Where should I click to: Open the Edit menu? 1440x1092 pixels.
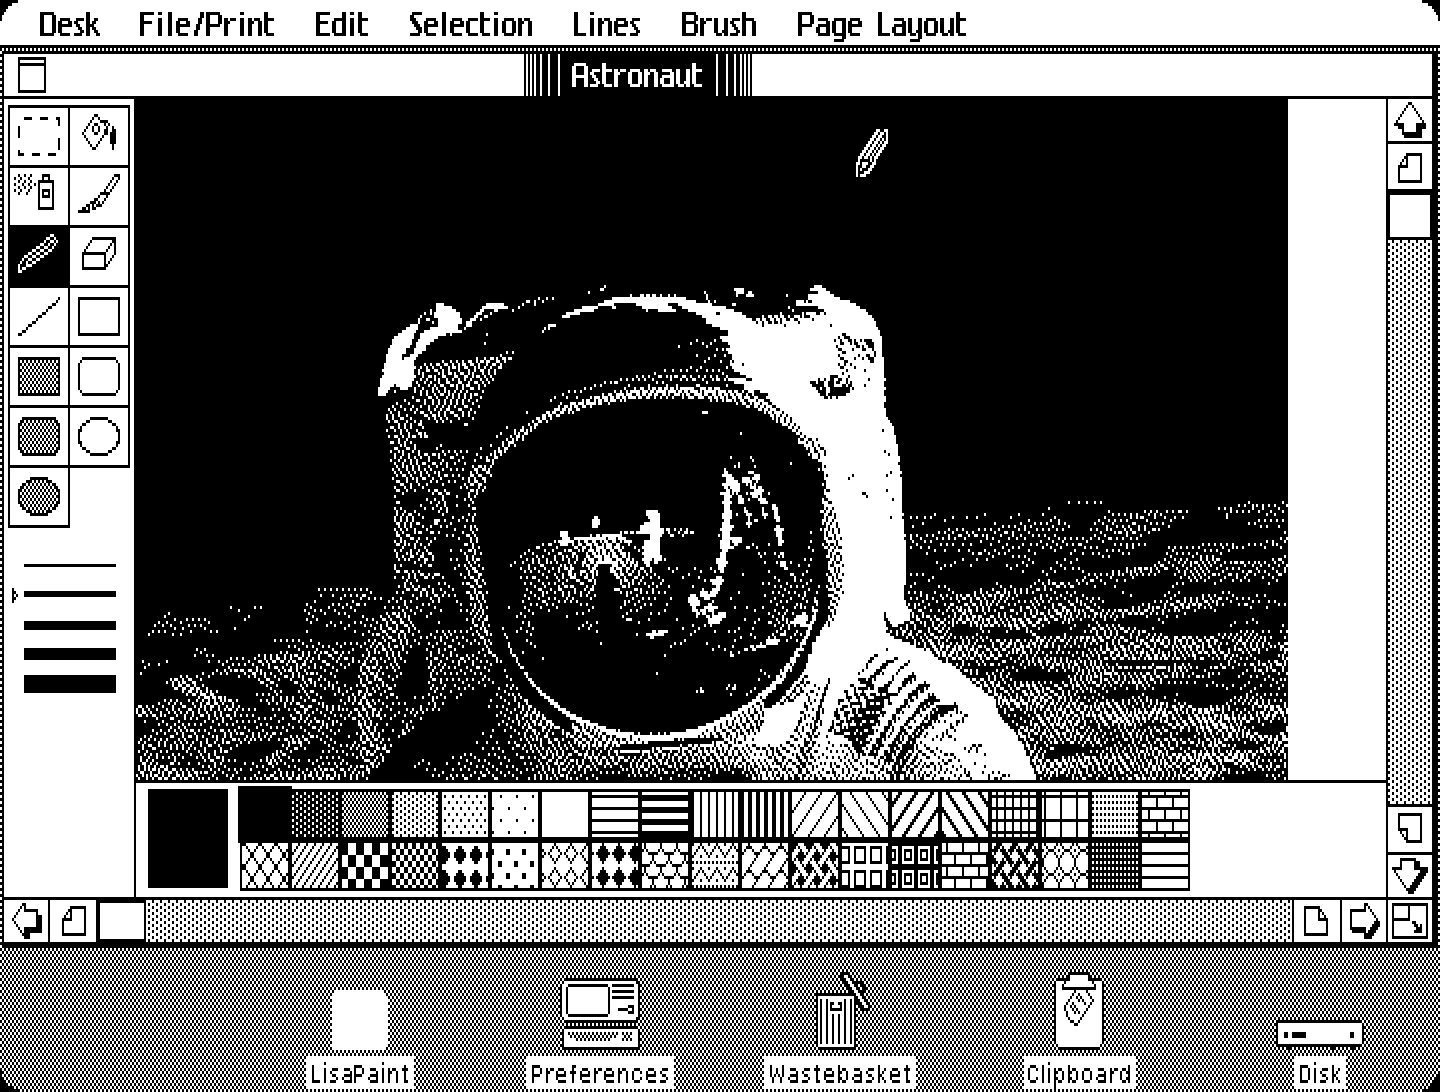coord(341,24)
